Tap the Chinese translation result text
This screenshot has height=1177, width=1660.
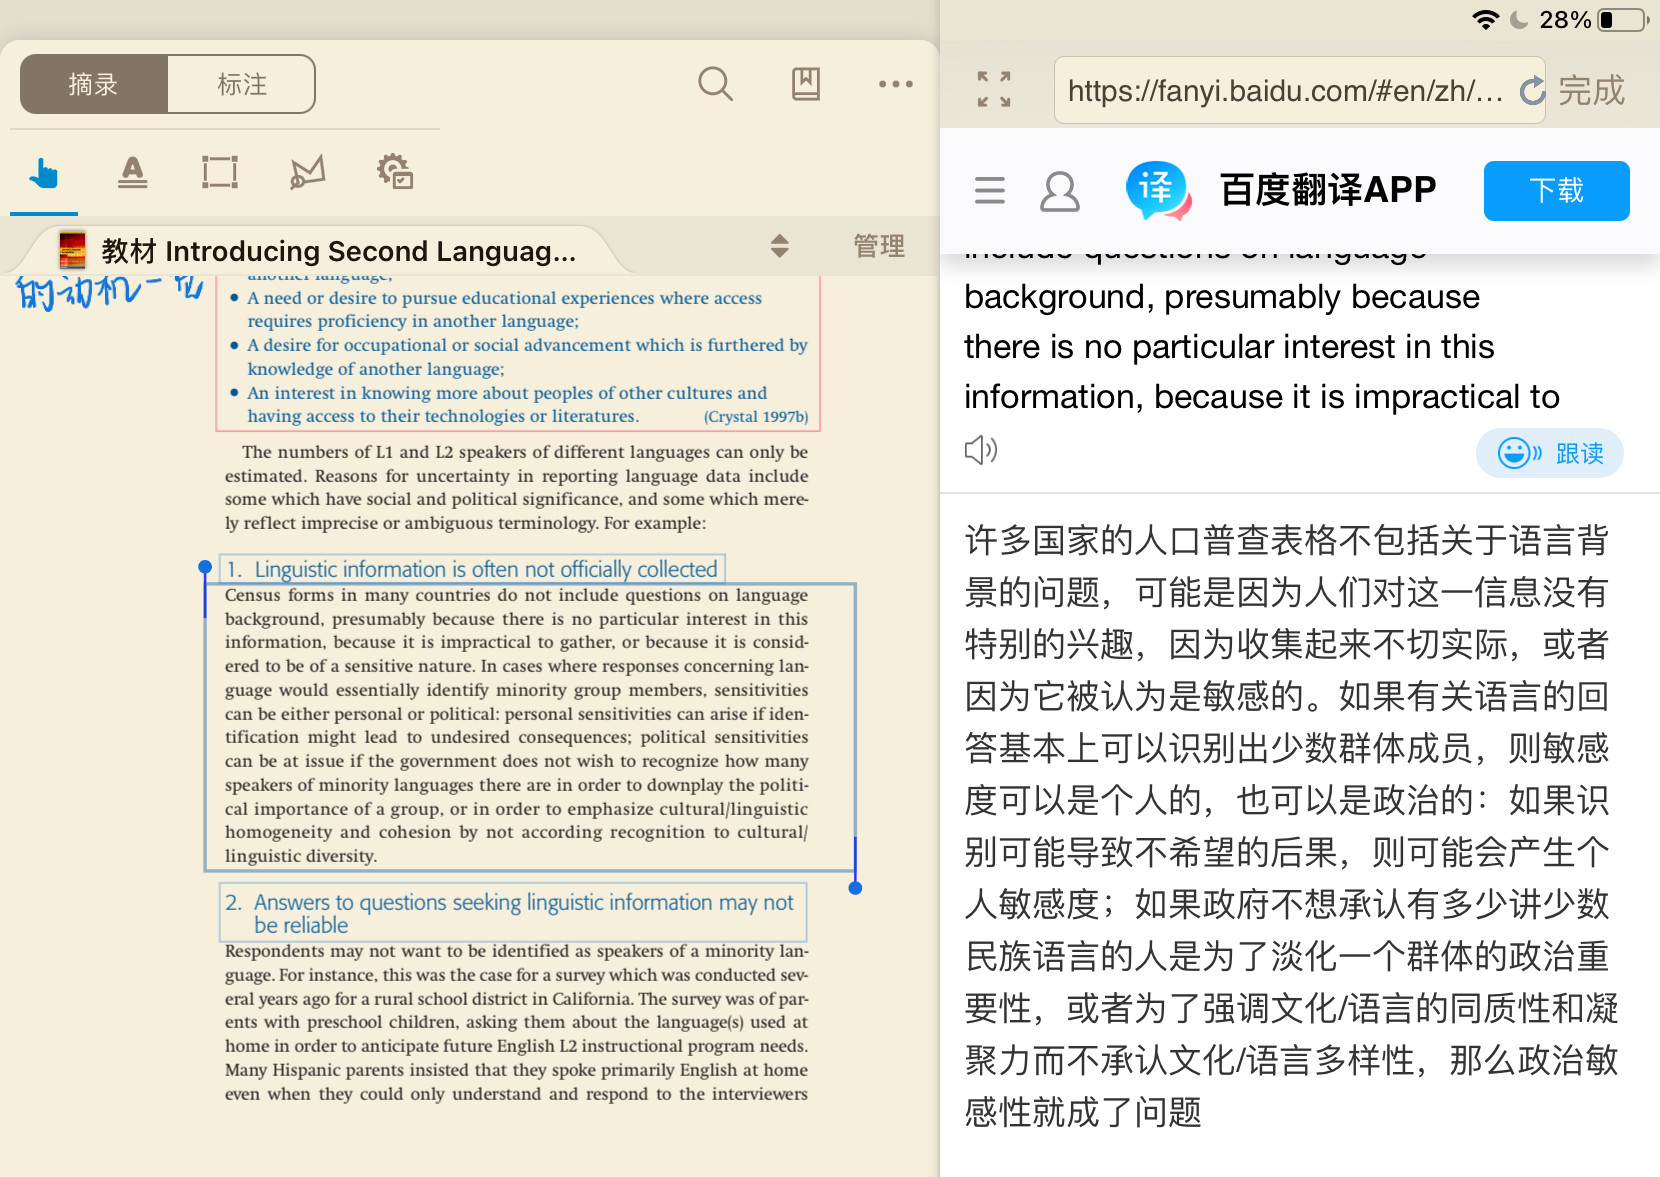coord(1289,826)
